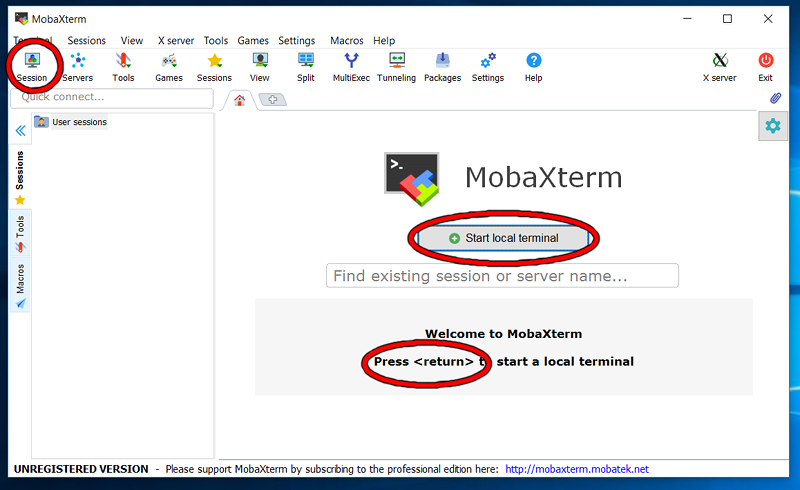
Task: Open the Tools toolbar icon
Action: [x=123, y=67]
